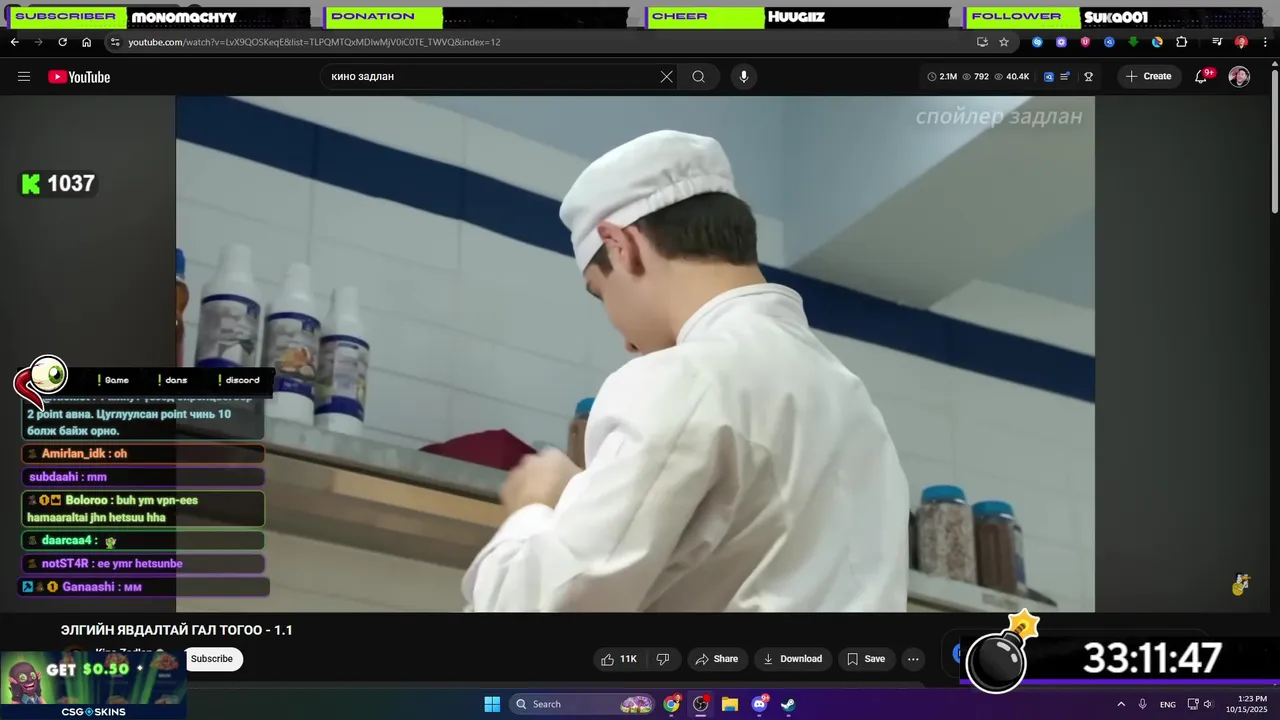Bookmark this page with the star icon
The width and height of the screenshot is (1280, 720).
(1004, 42)
